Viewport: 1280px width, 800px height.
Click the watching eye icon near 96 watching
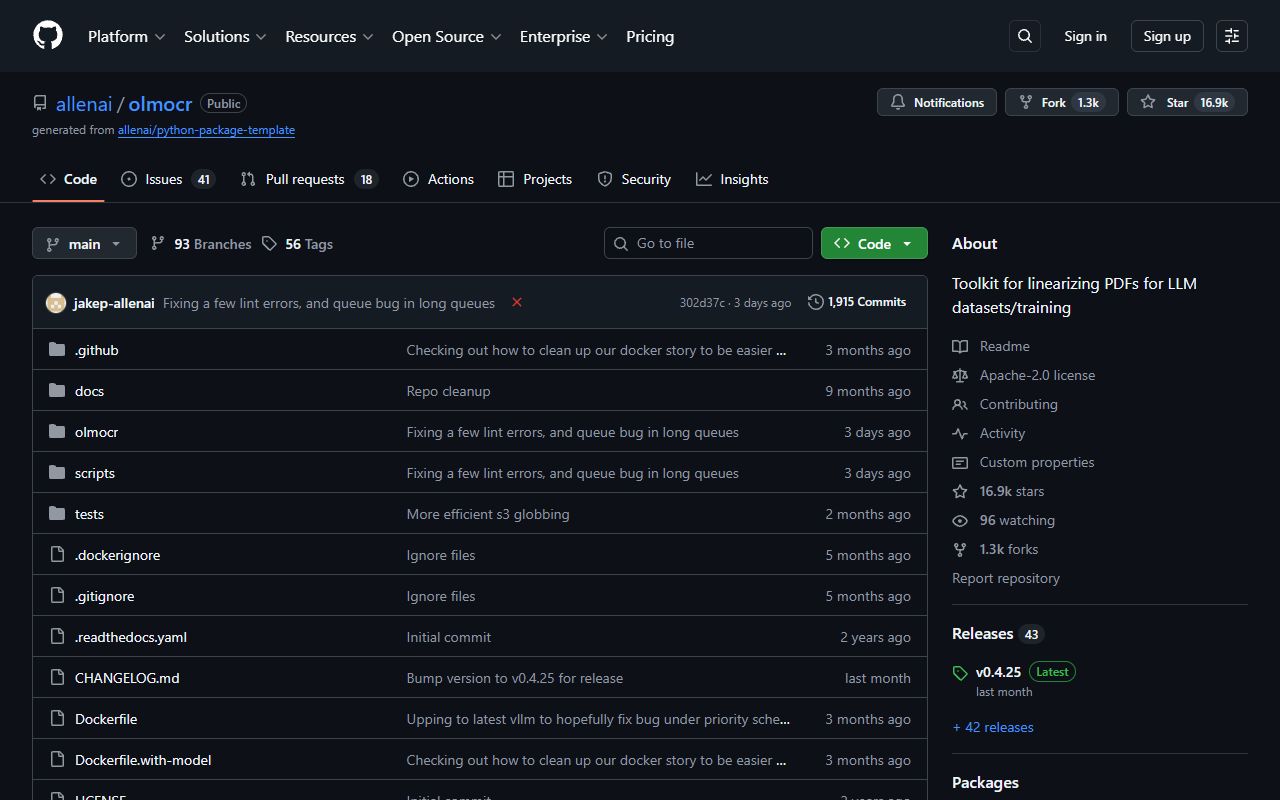click(x=960, y=520)
